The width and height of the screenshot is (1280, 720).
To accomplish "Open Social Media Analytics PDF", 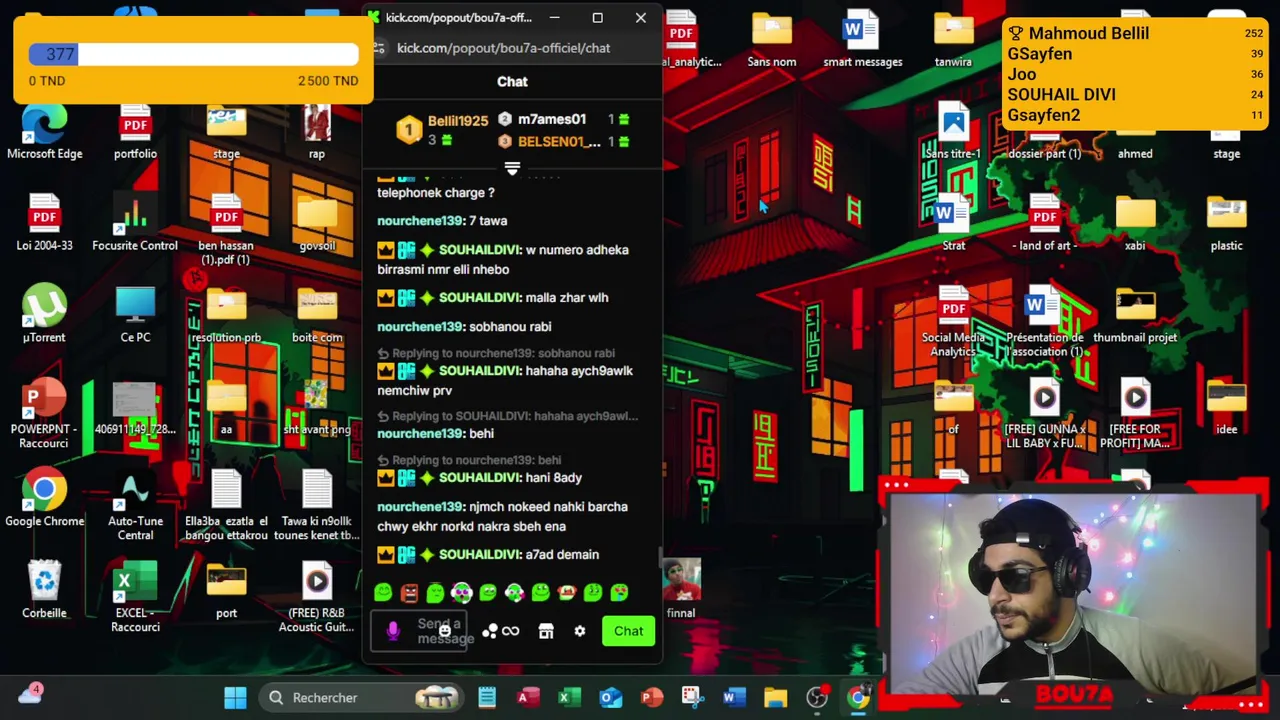I will 953,322.
